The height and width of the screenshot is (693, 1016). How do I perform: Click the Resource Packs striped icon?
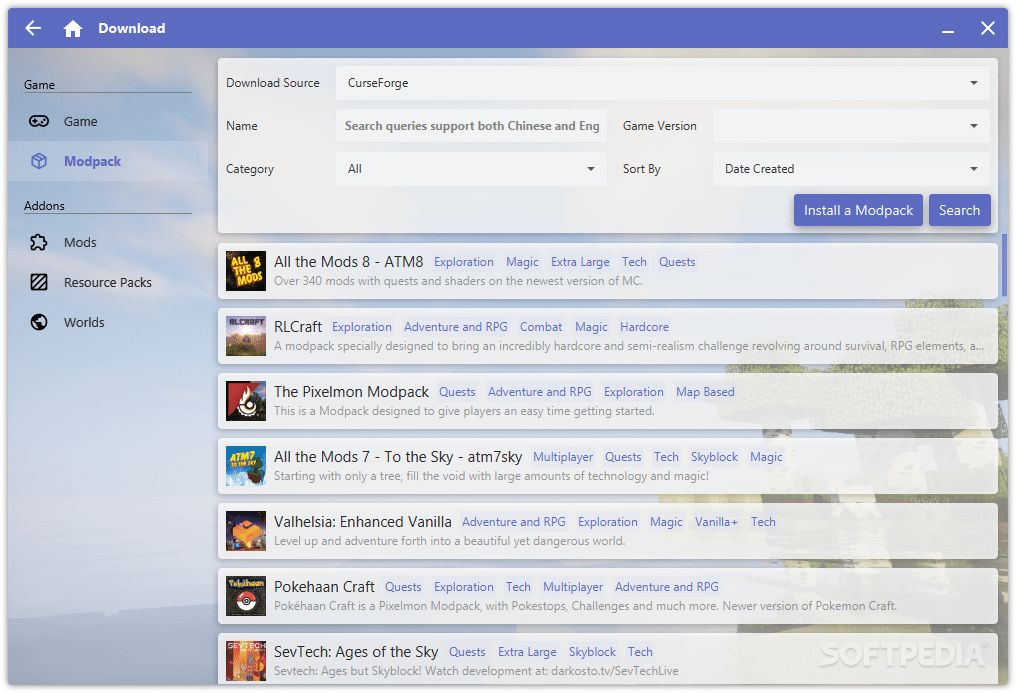(x=39, y=282)
